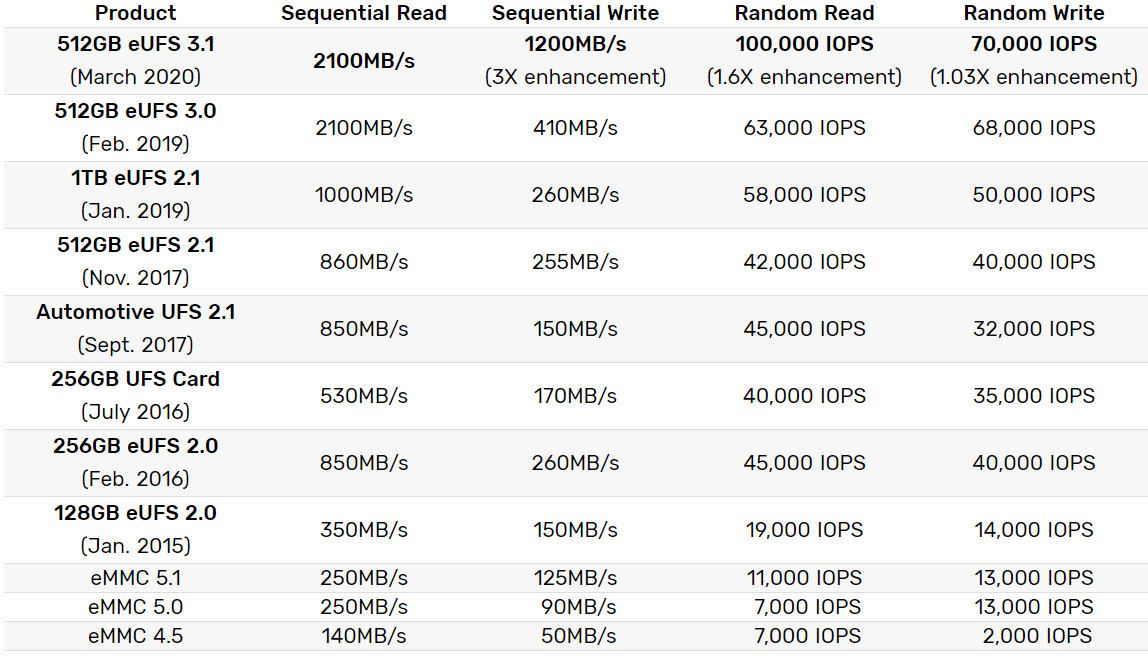
Task: Click the 1TB eUFS 2.1 product name
Action: [135, 178]
